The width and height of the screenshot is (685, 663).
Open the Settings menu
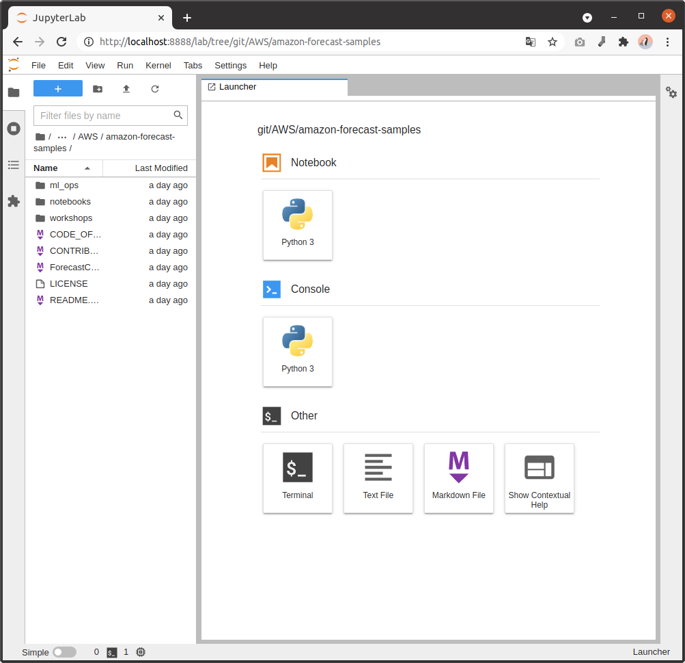pyautogui.click(x=230, y=66)
